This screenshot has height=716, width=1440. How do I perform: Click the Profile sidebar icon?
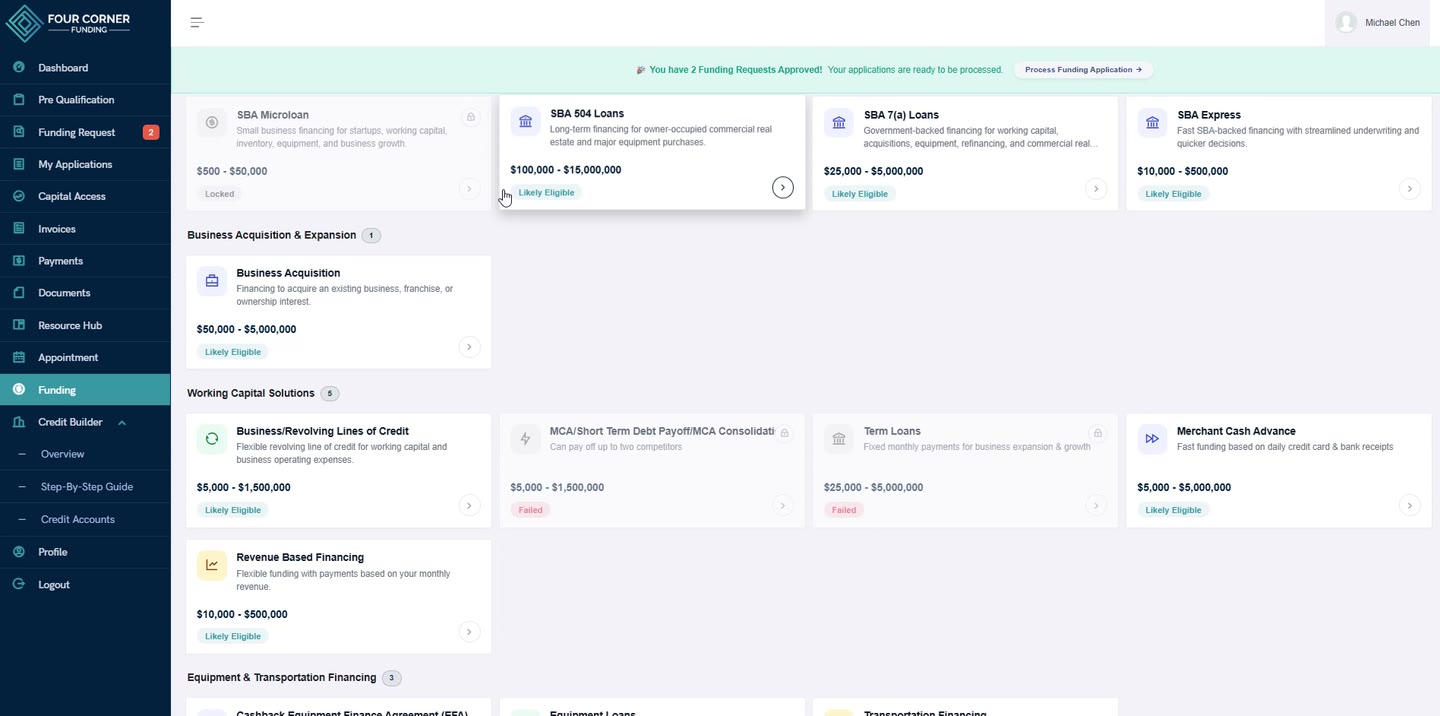tap(19, 552)
